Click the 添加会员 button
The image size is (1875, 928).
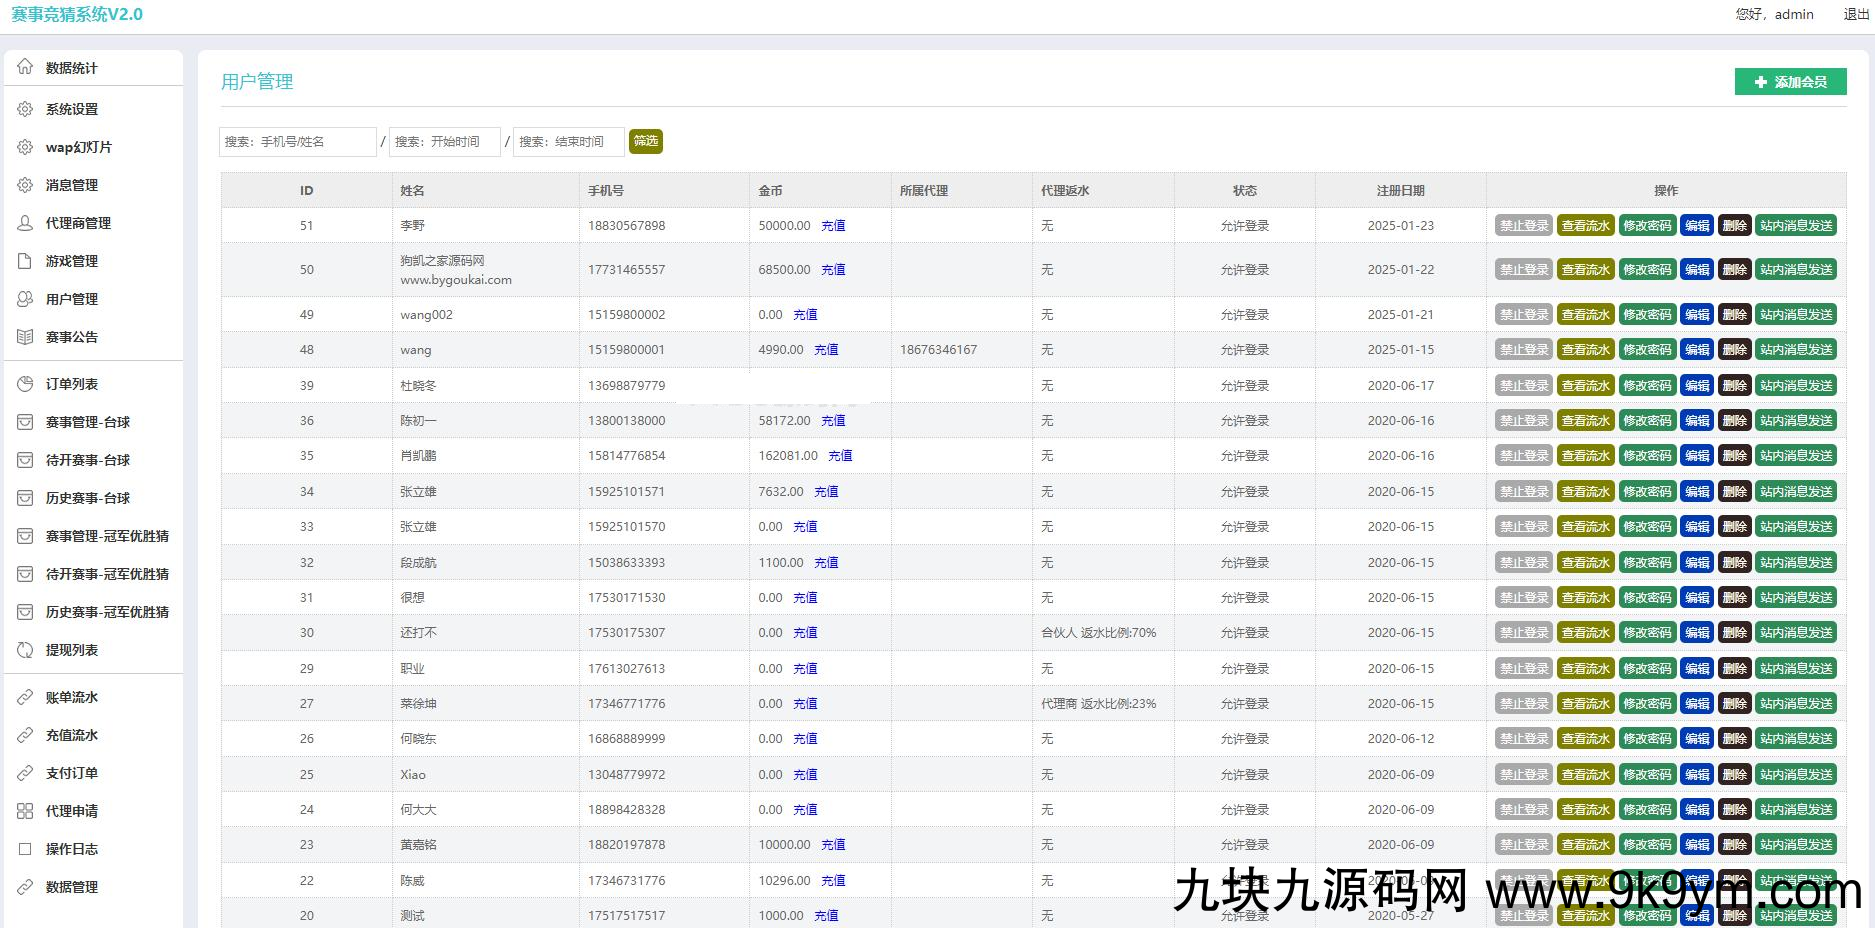point(1790,82)
